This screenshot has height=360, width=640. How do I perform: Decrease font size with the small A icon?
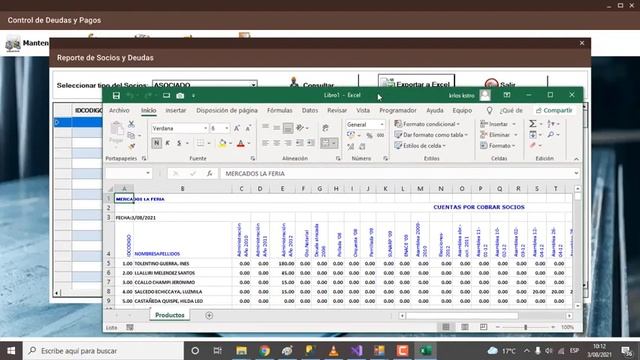248,128
